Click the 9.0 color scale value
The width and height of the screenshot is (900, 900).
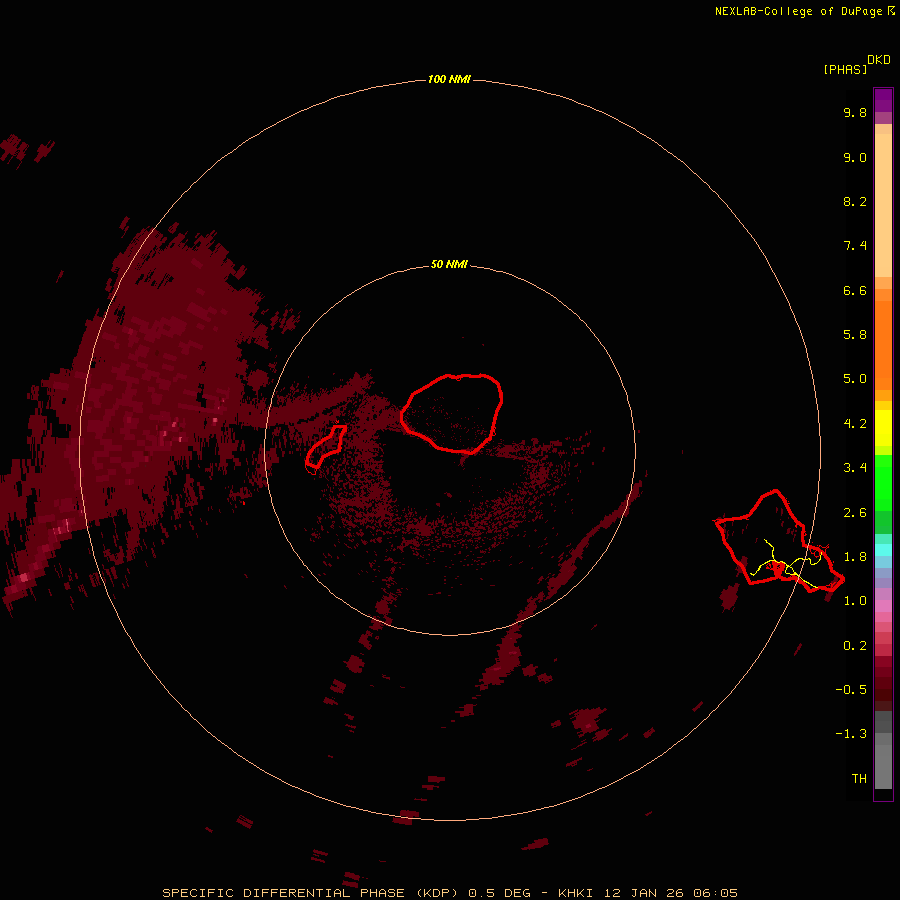click(855, 157)
